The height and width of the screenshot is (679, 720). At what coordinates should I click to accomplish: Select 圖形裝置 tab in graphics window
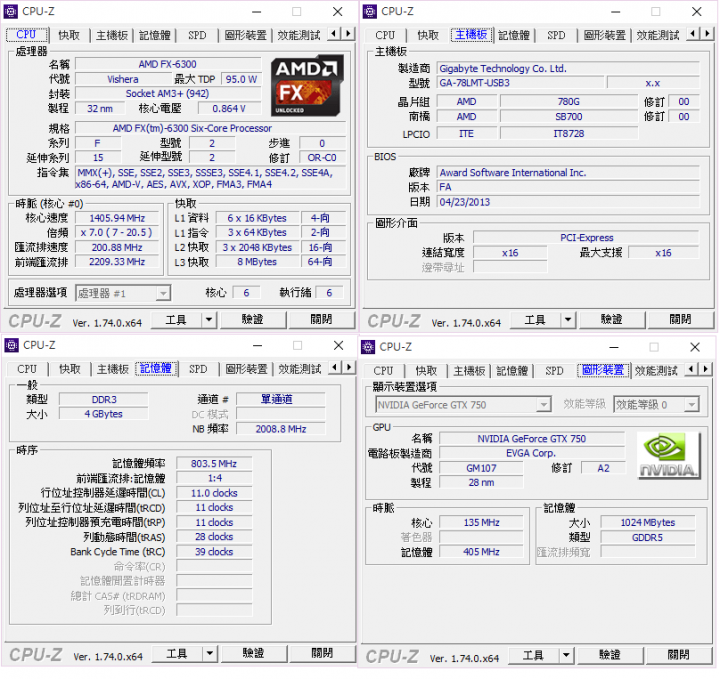pos(603,370)
